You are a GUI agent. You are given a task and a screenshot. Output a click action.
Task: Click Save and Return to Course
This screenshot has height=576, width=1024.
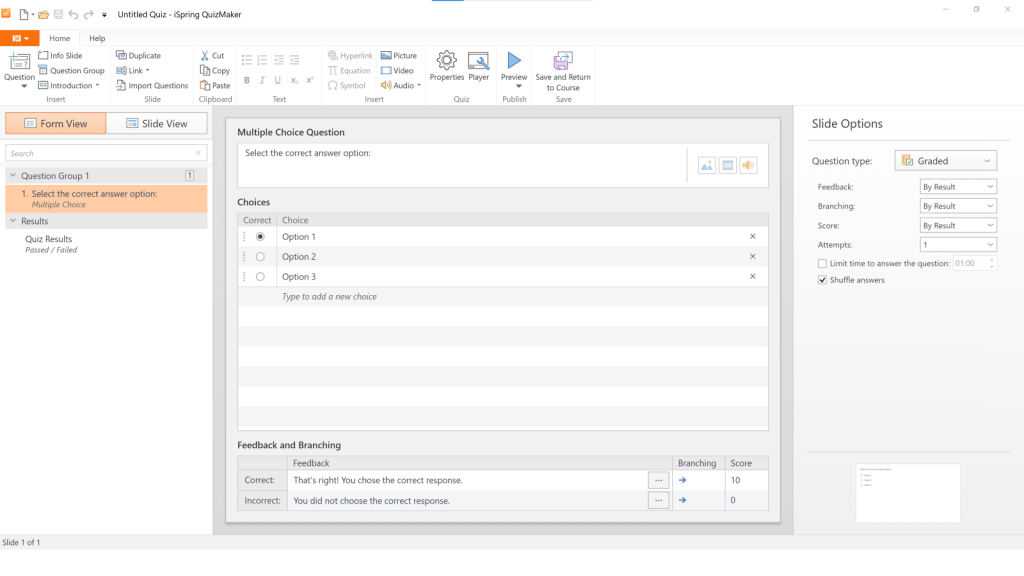click(562, 68)
